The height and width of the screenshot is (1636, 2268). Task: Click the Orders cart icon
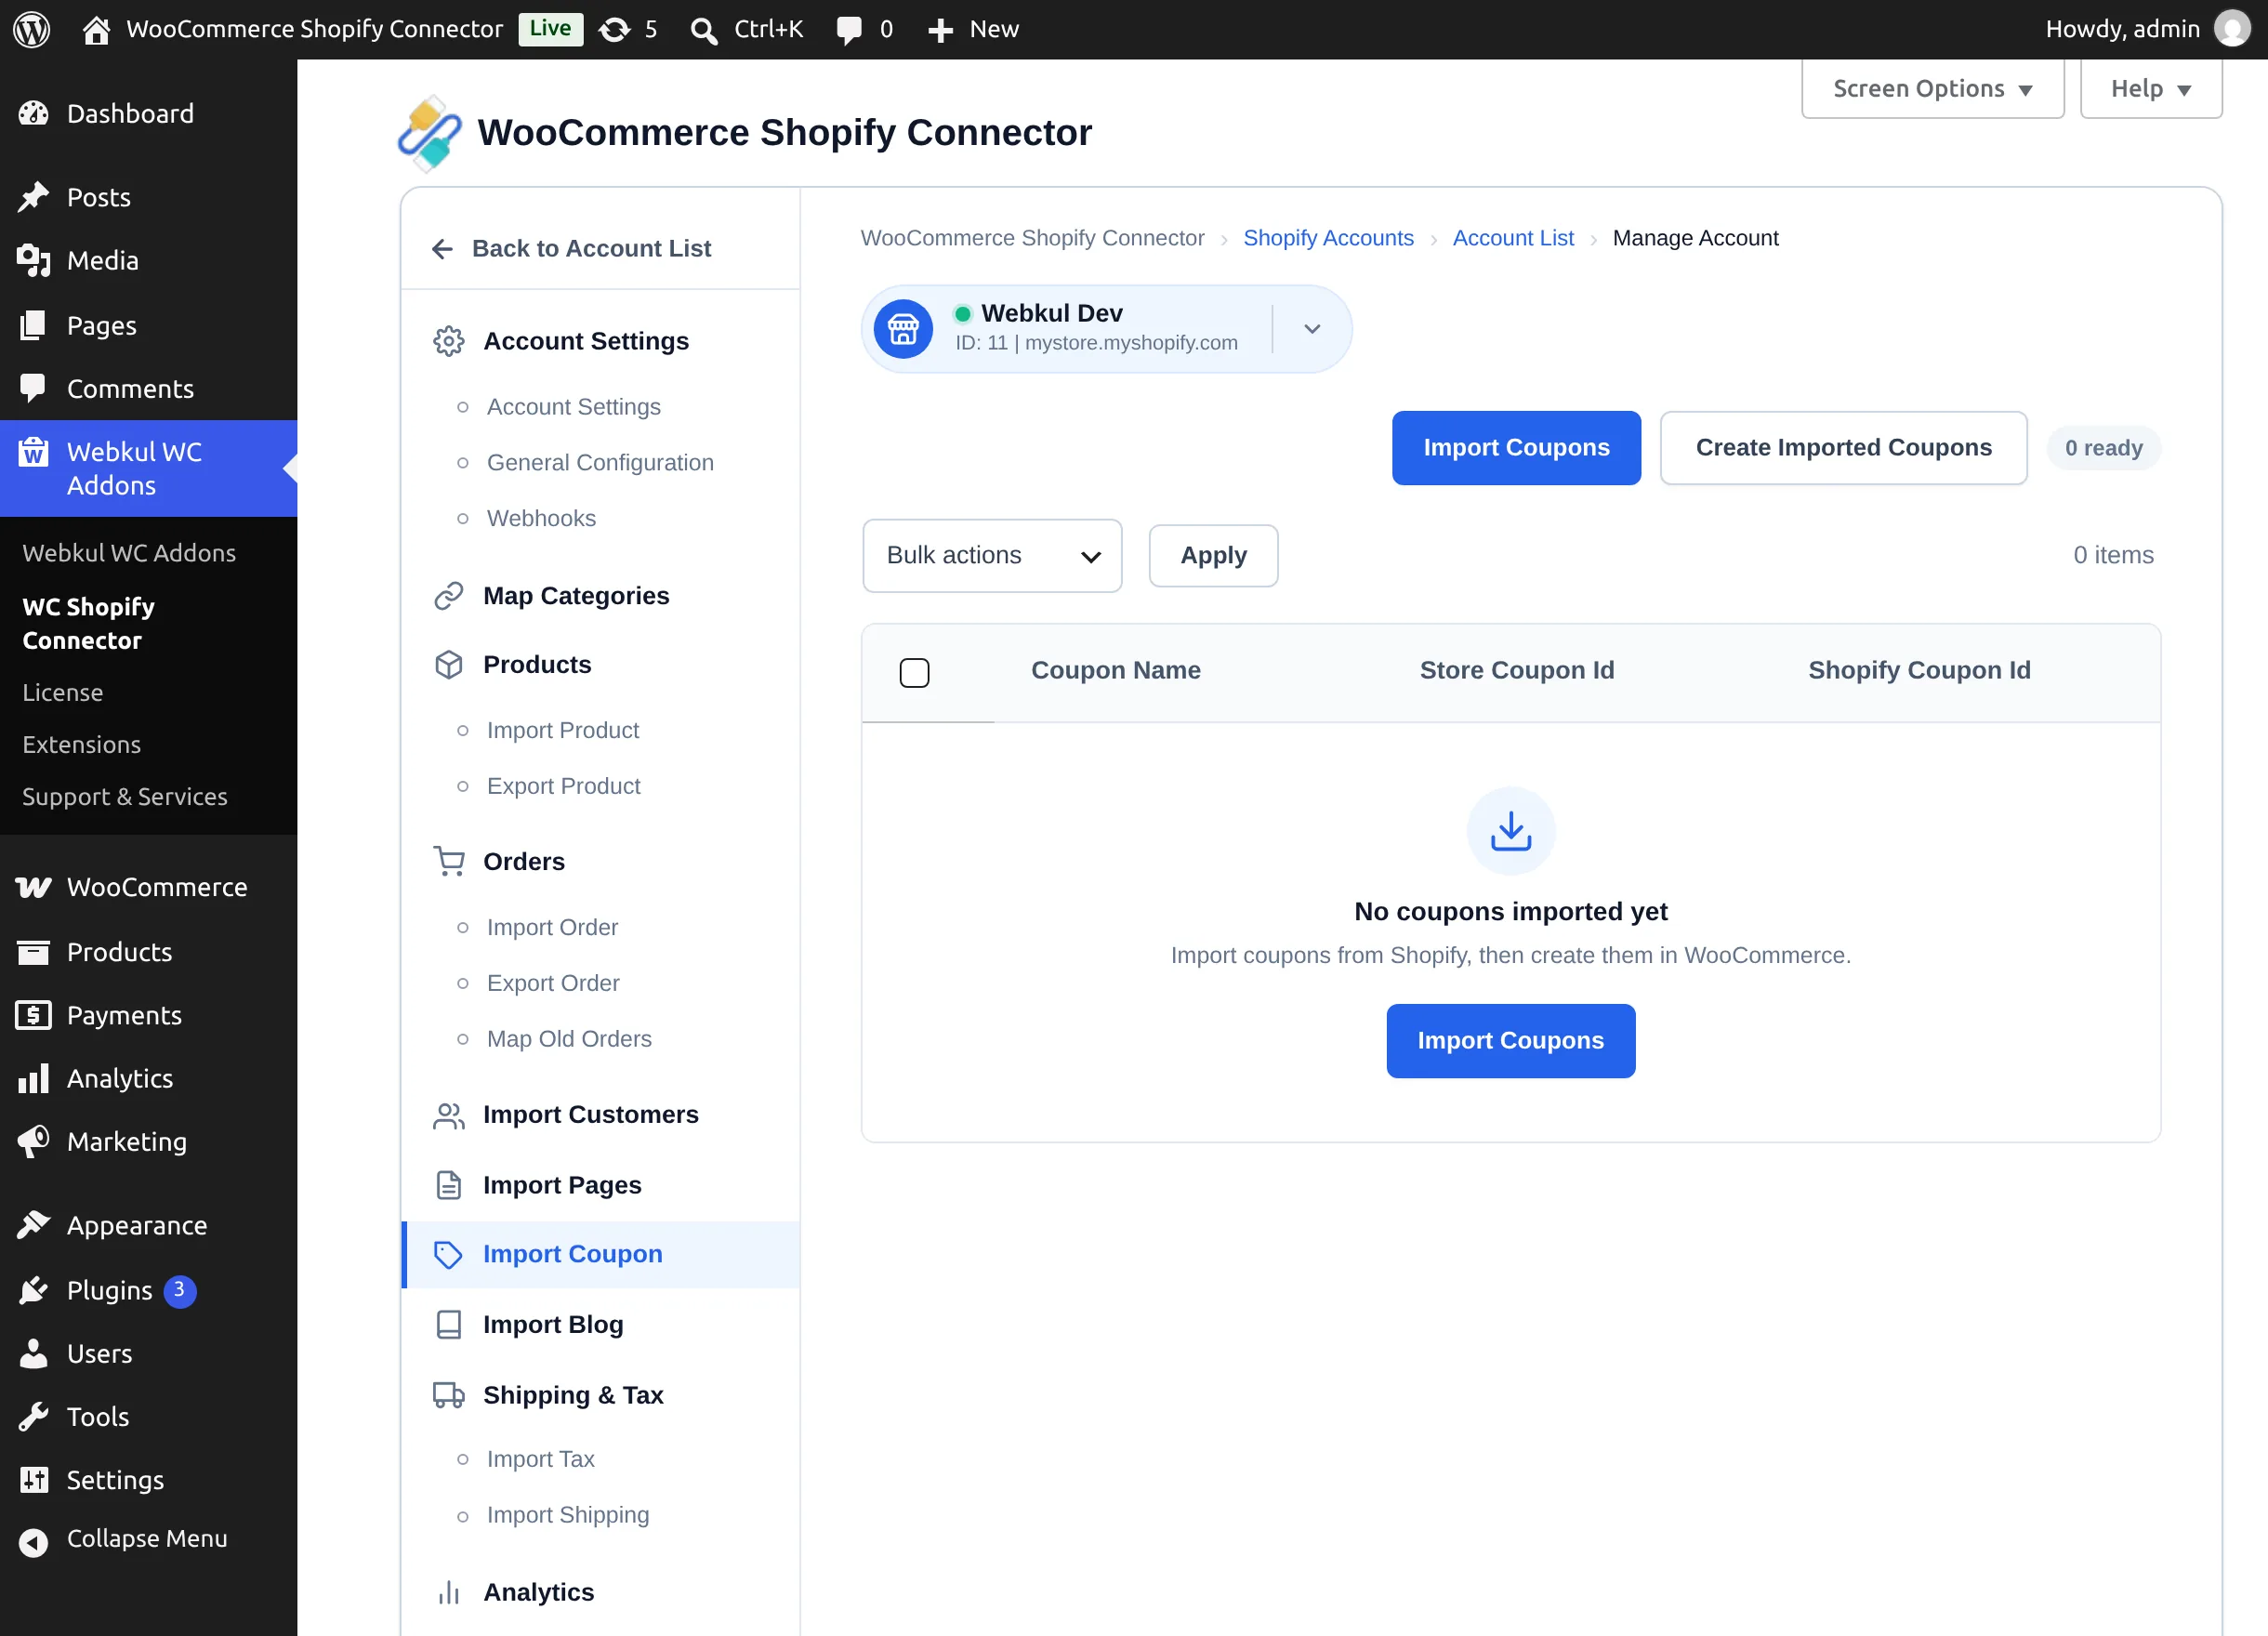[449, 861]
